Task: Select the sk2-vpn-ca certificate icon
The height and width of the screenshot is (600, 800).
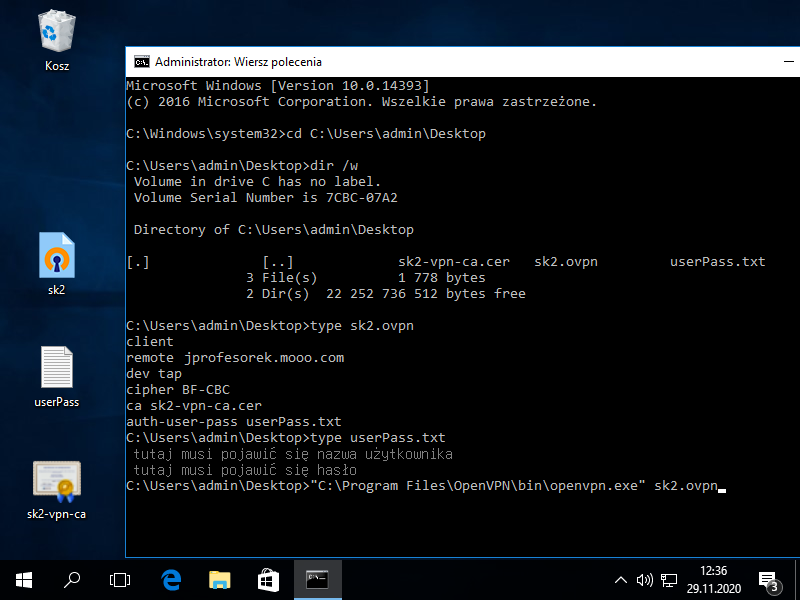Action: tap(56, 482)
